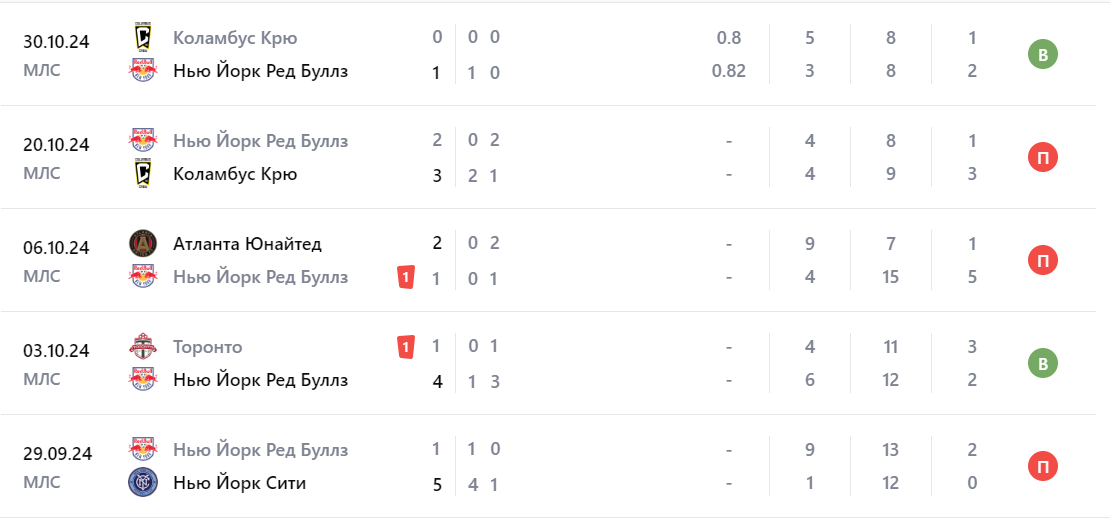Click green В badge for 30.10.24 match
Image resolution: width=1110 pixels, height=520 pixels.
click(1043, 55)
